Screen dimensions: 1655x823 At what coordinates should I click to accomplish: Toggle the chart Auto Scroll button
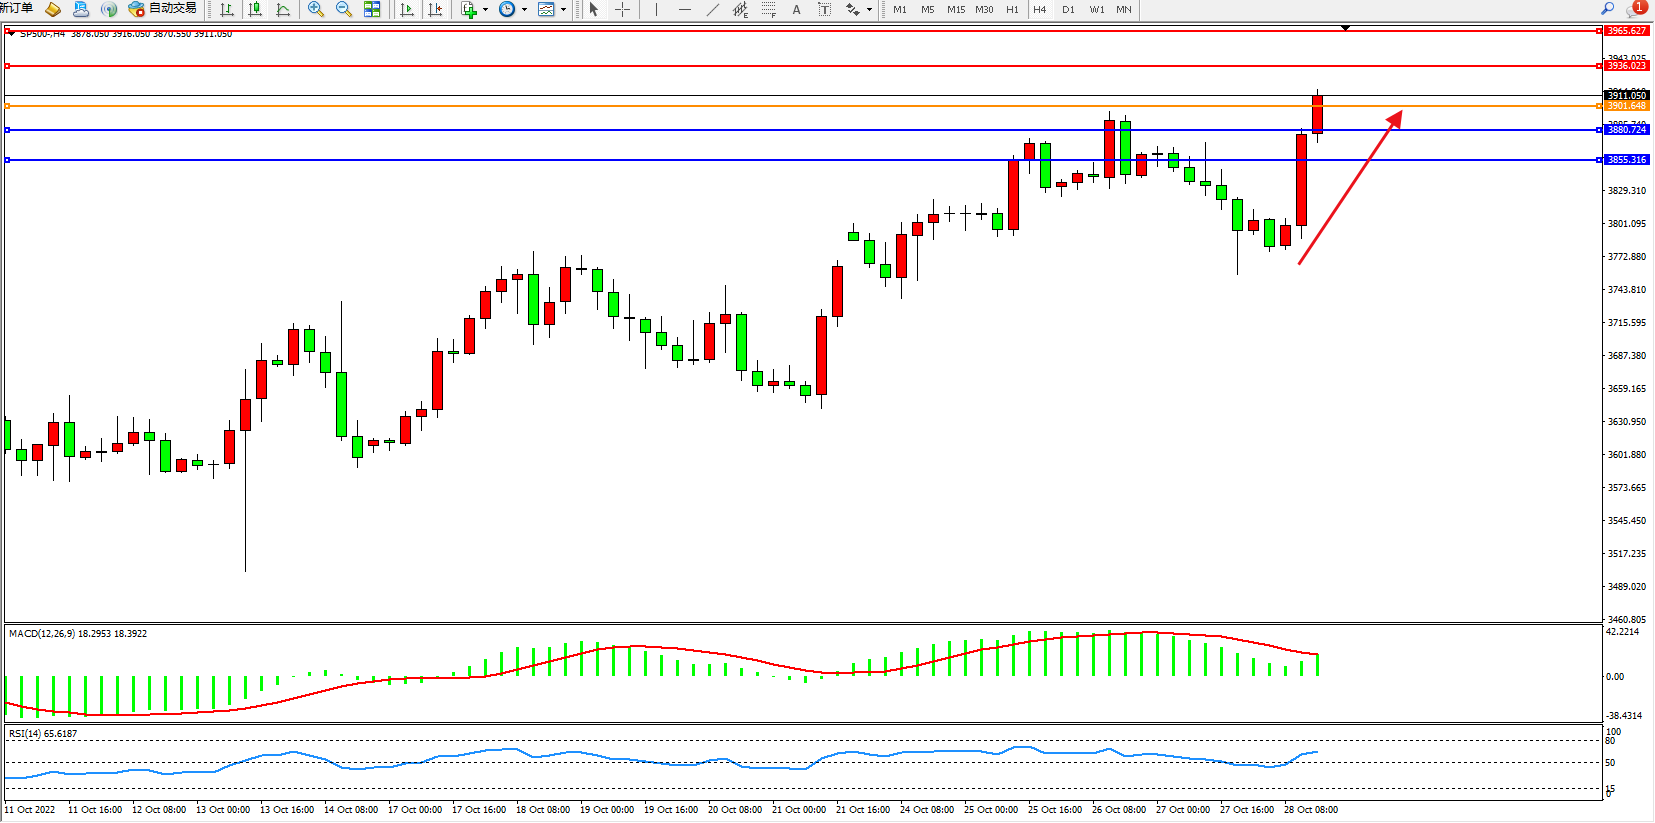click(x=407, y=9)
